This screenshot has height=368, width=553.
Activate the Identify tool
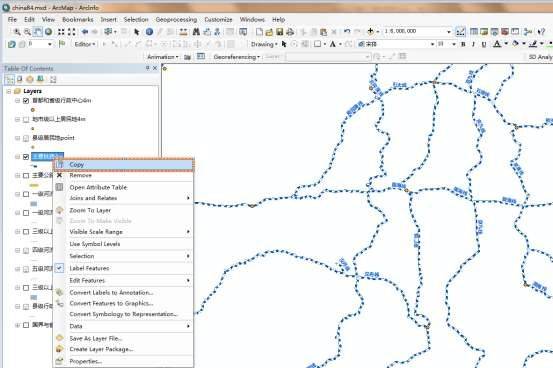click(x=149, y=32)
